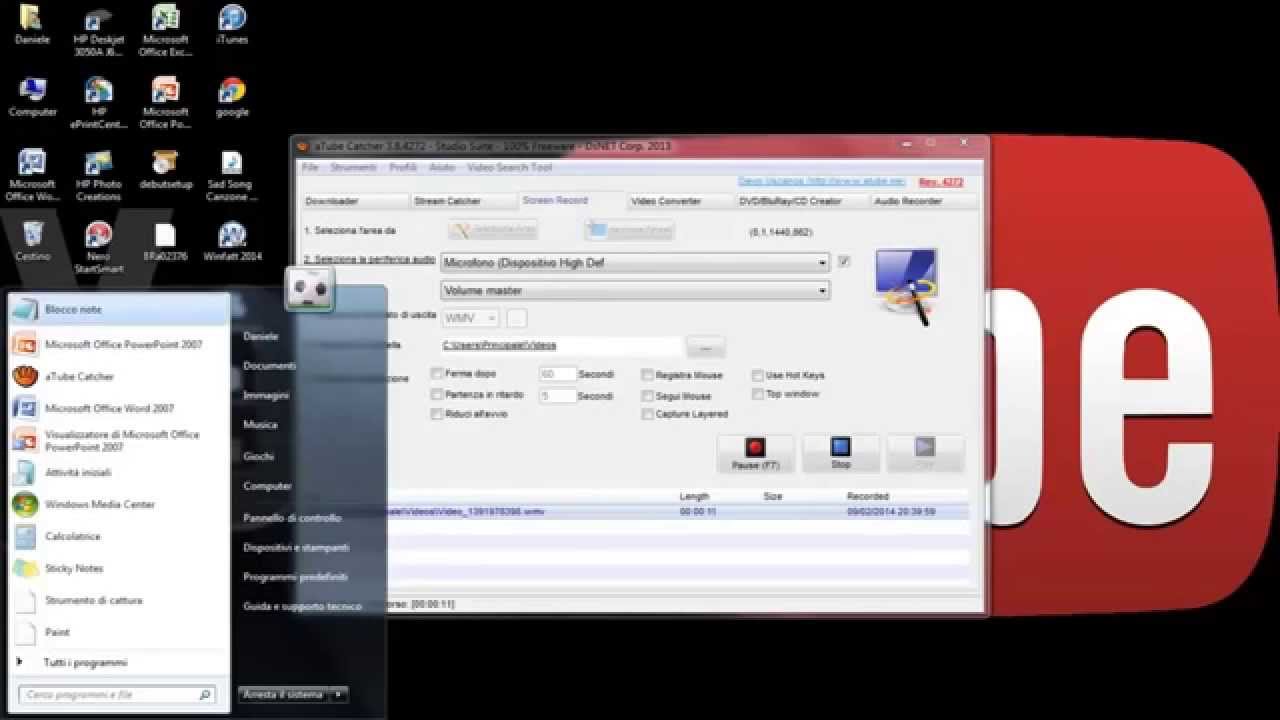Open the Strumenti menu
This screenshot has height=720, width=1280.
(x=353, y=168)
